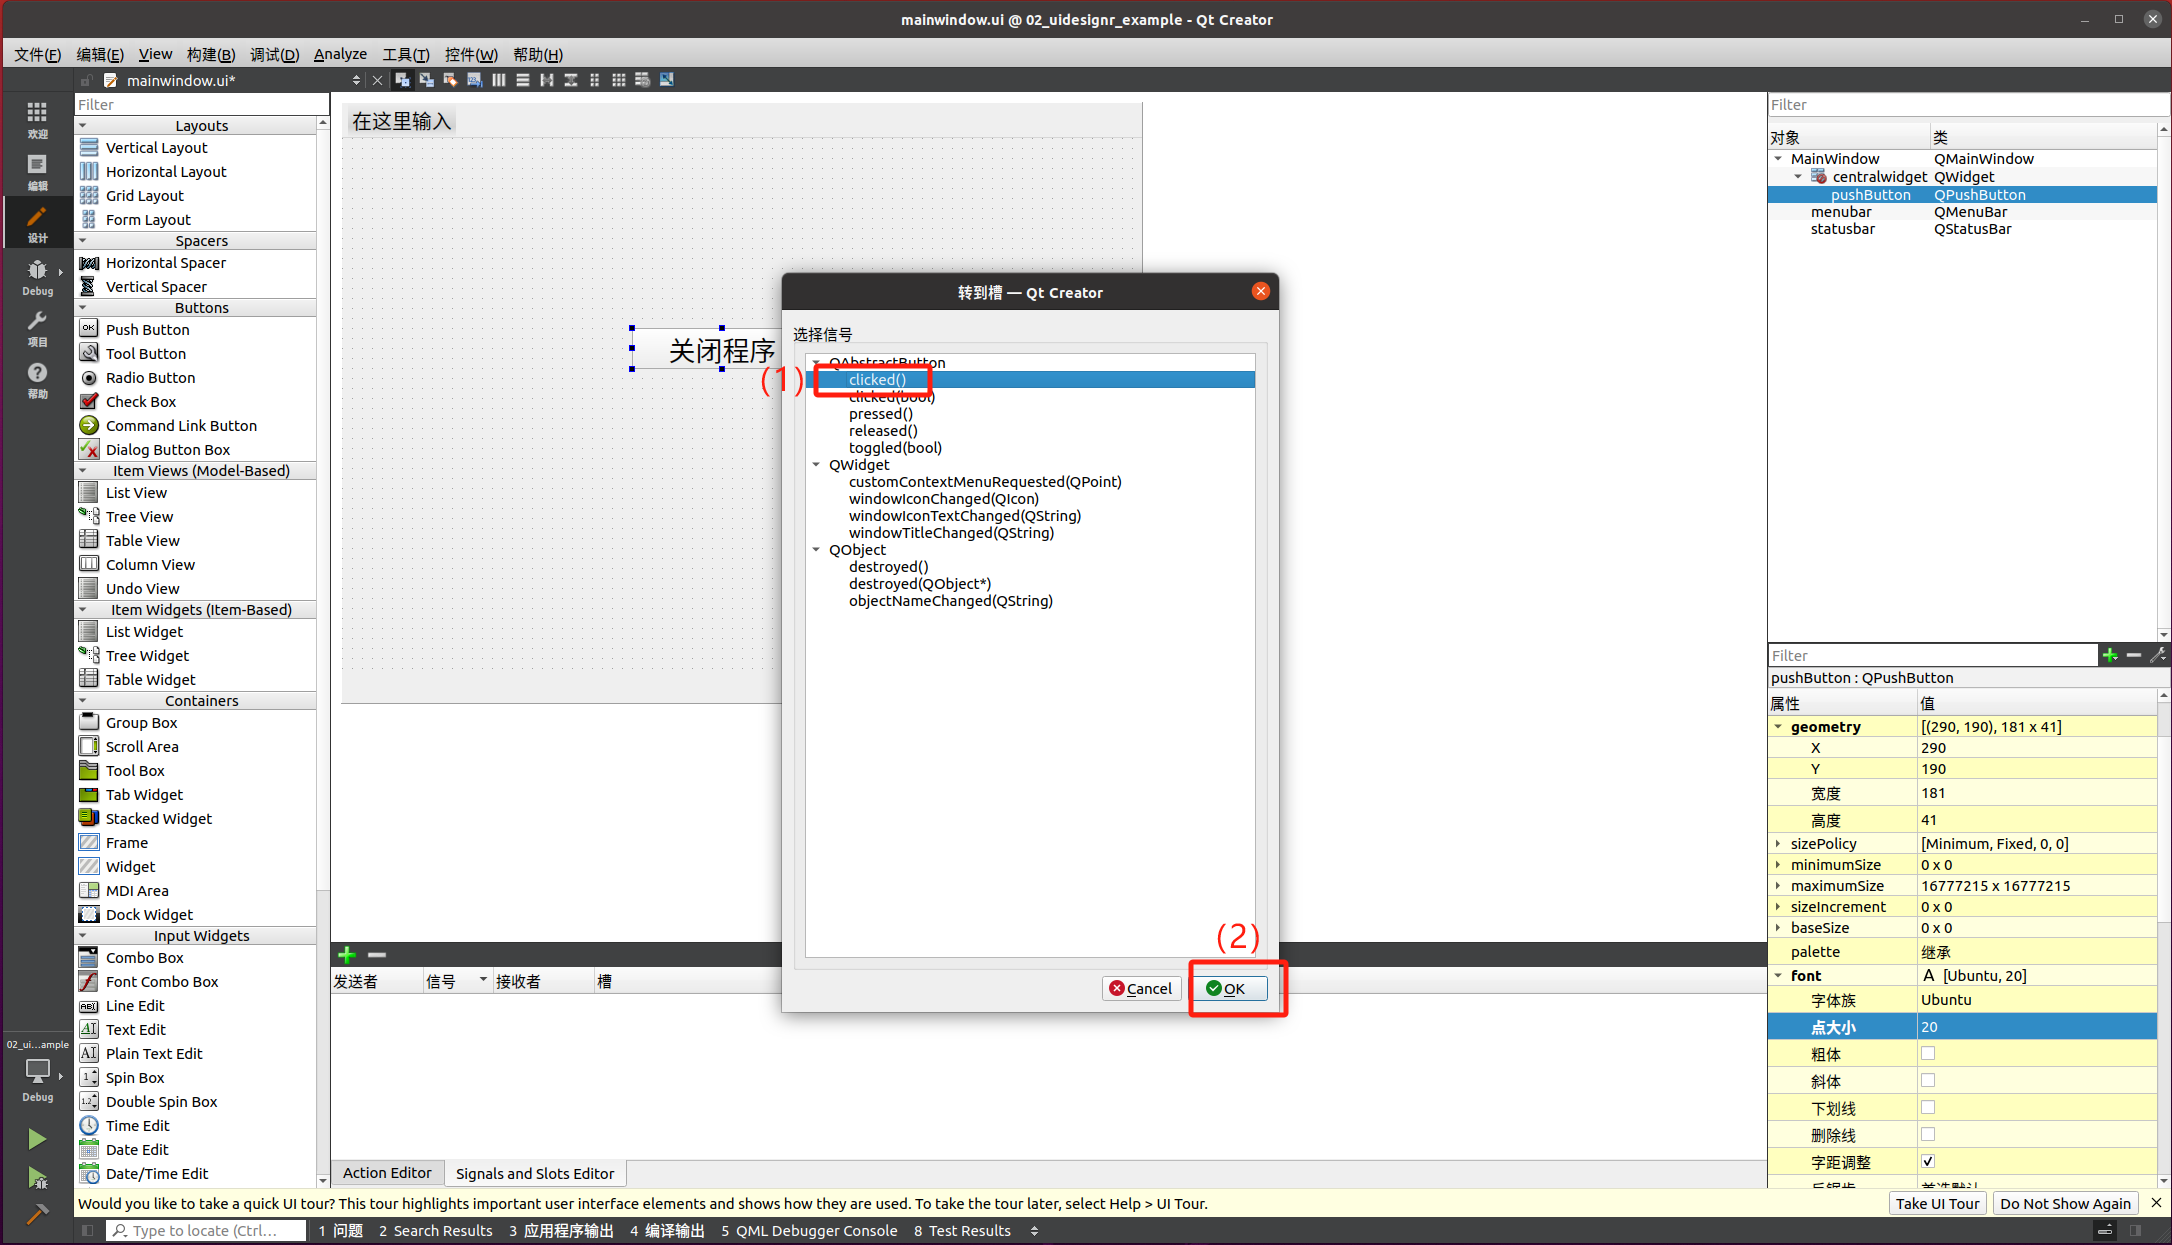Image resolution: width=2172 pixels, height=1245 pixels.
Task: Click the green plus icon above connections table
Action: point(347,955)
